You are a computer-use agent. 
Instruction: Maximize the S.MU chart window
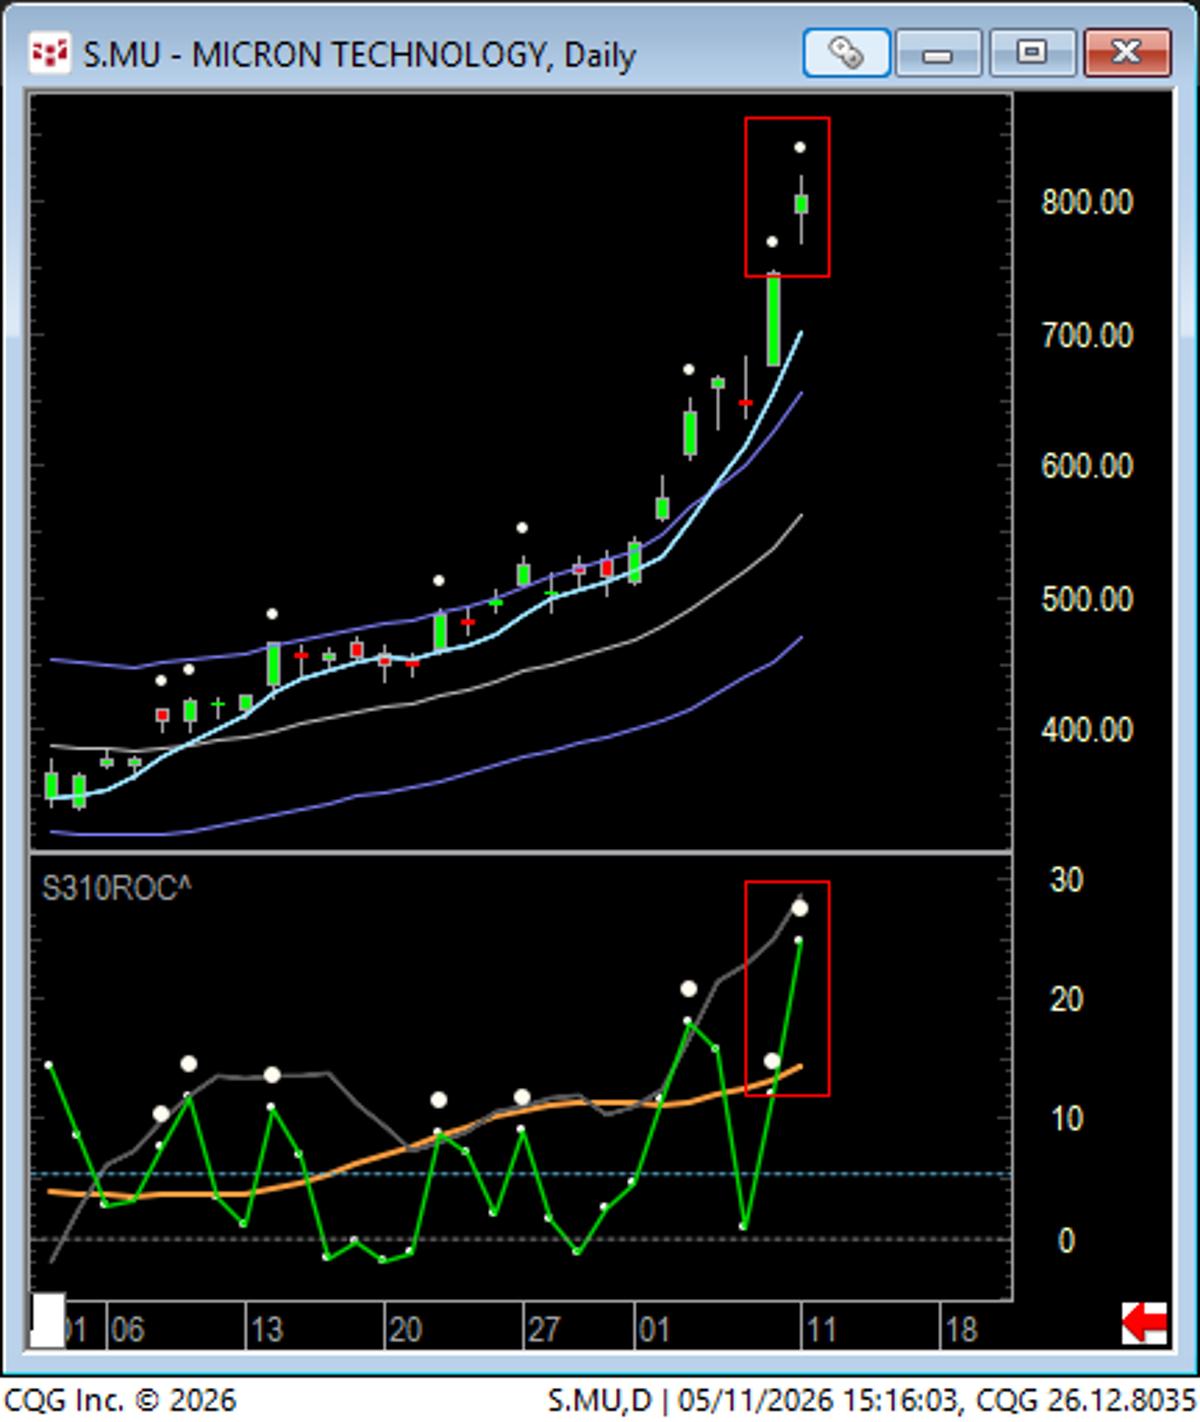tap(1032, 52)
